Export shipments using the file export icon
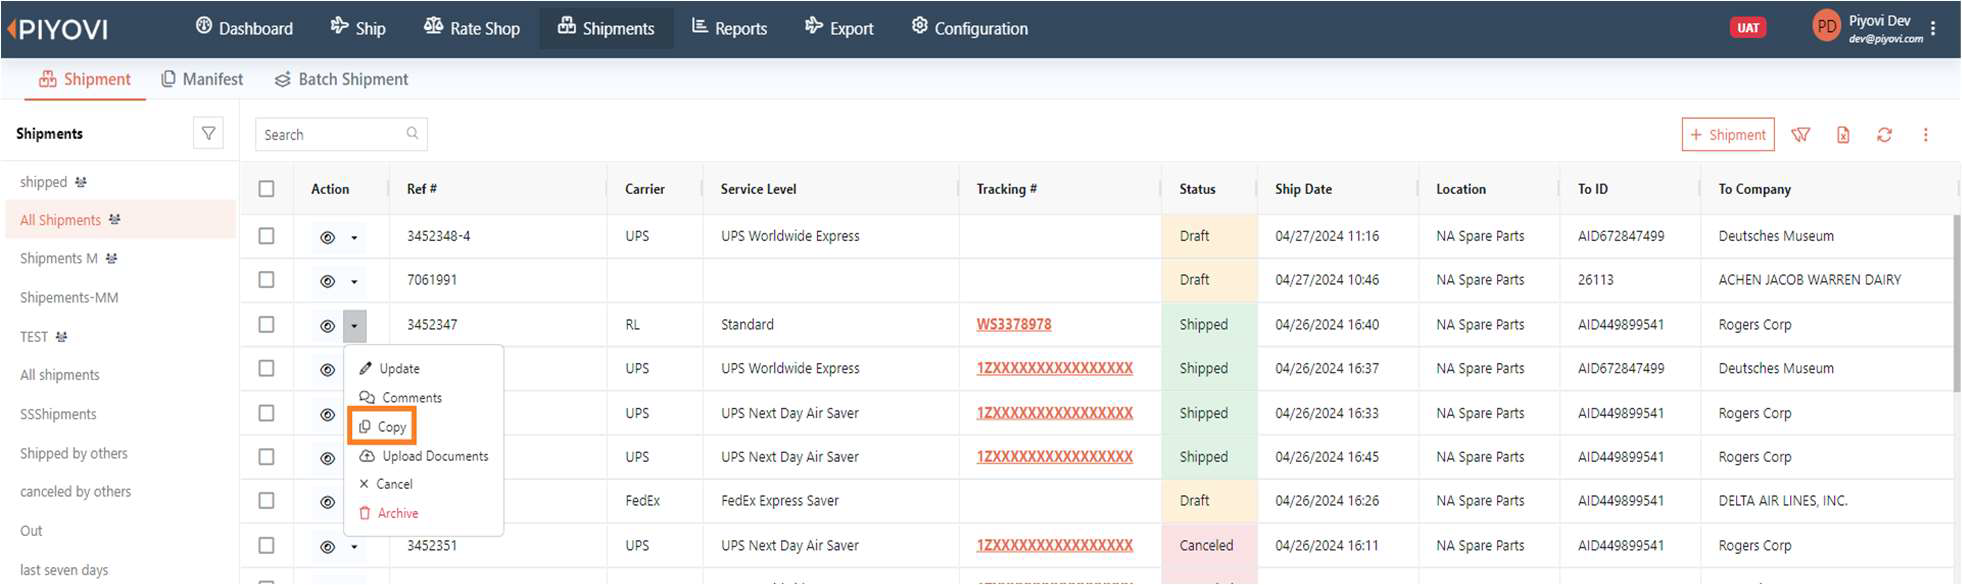Image resolution: width=1962 pixels, height=585 pixels. click(x=1843, y=135)
